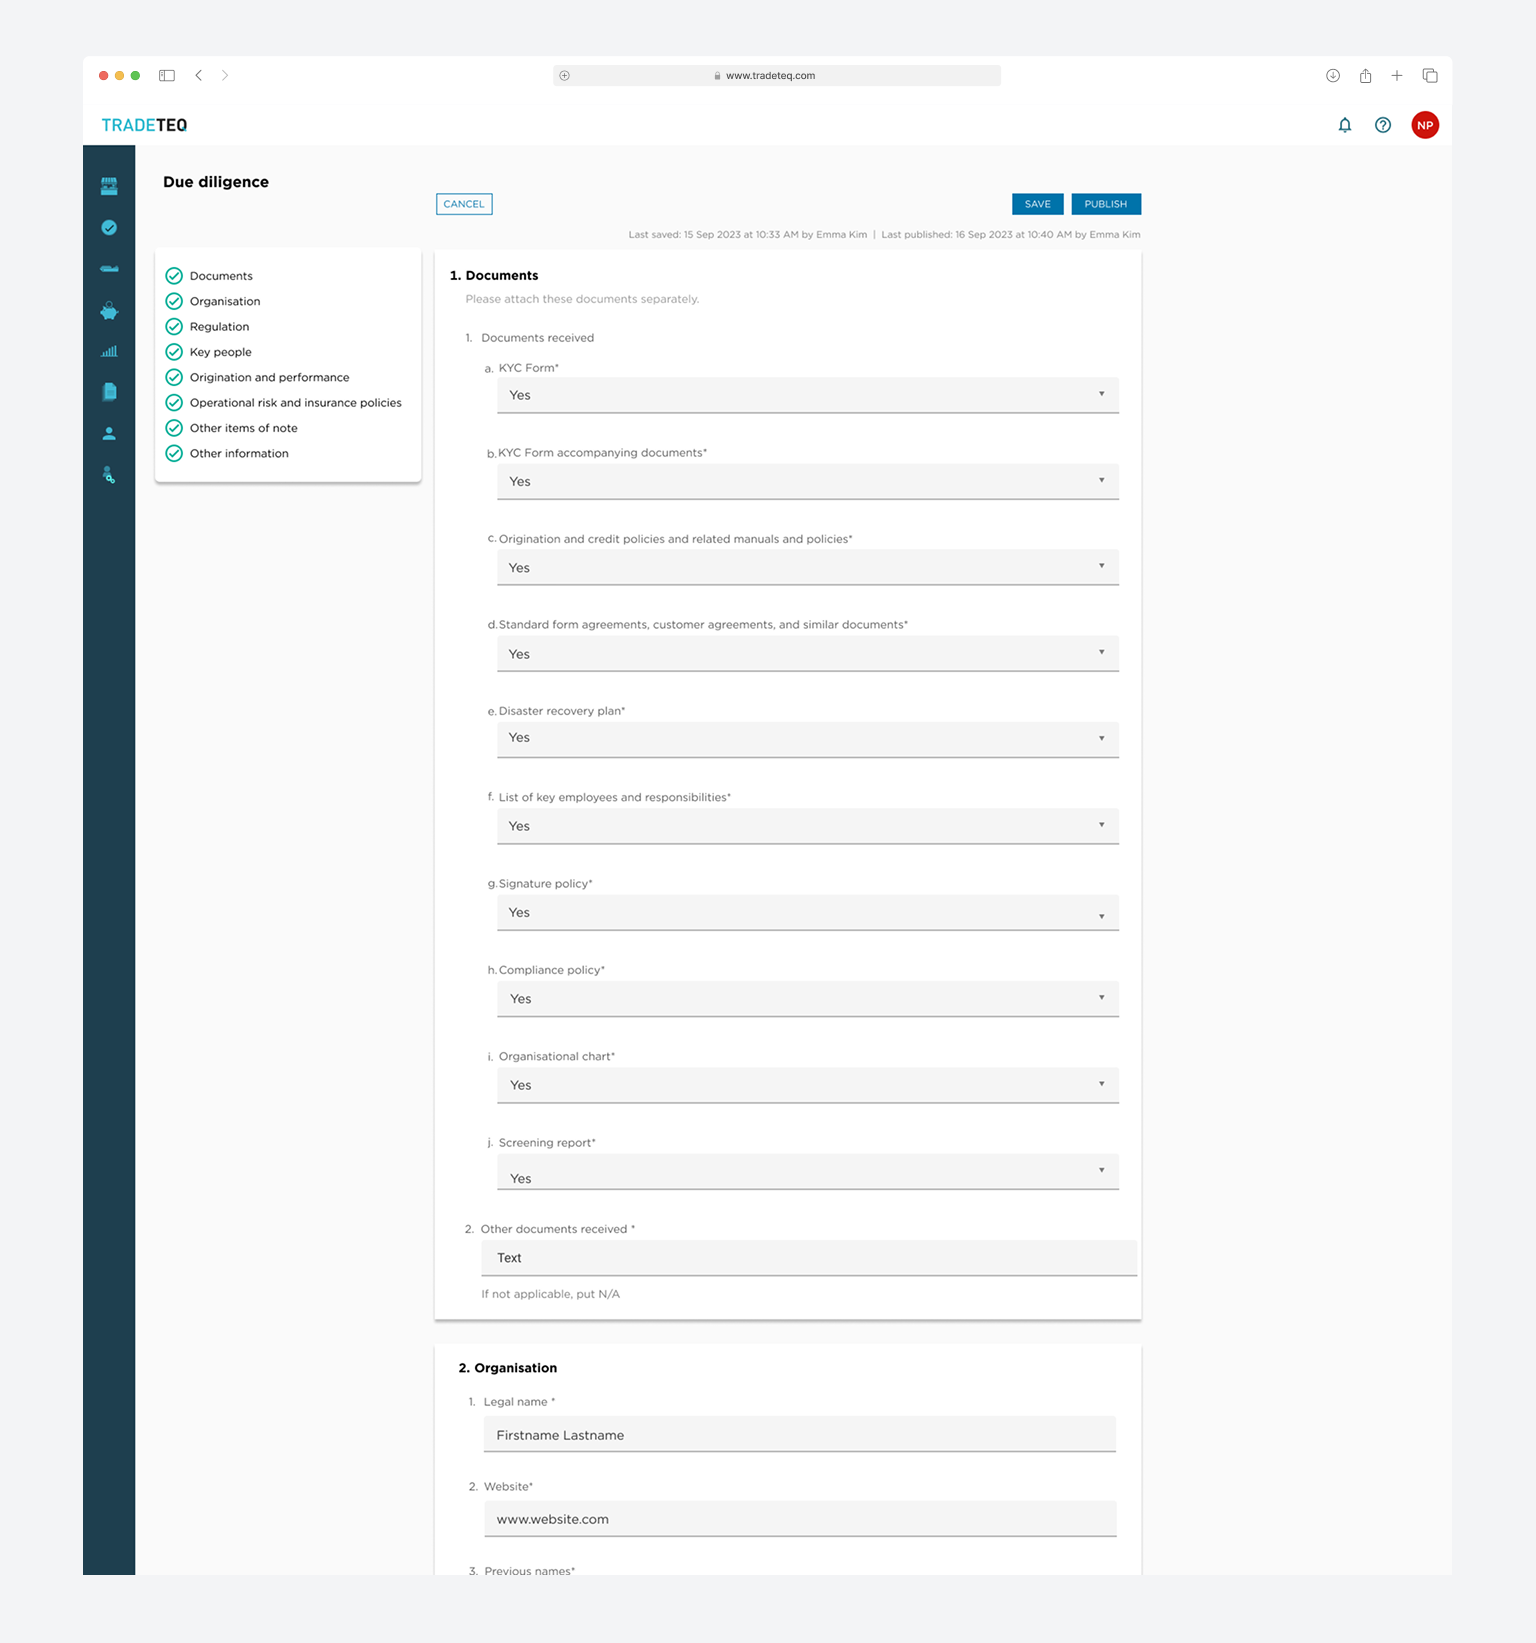Open the bar chart analytics sidebar icon
Screen dimensions: 1536x1643
[x=109, y=351]
